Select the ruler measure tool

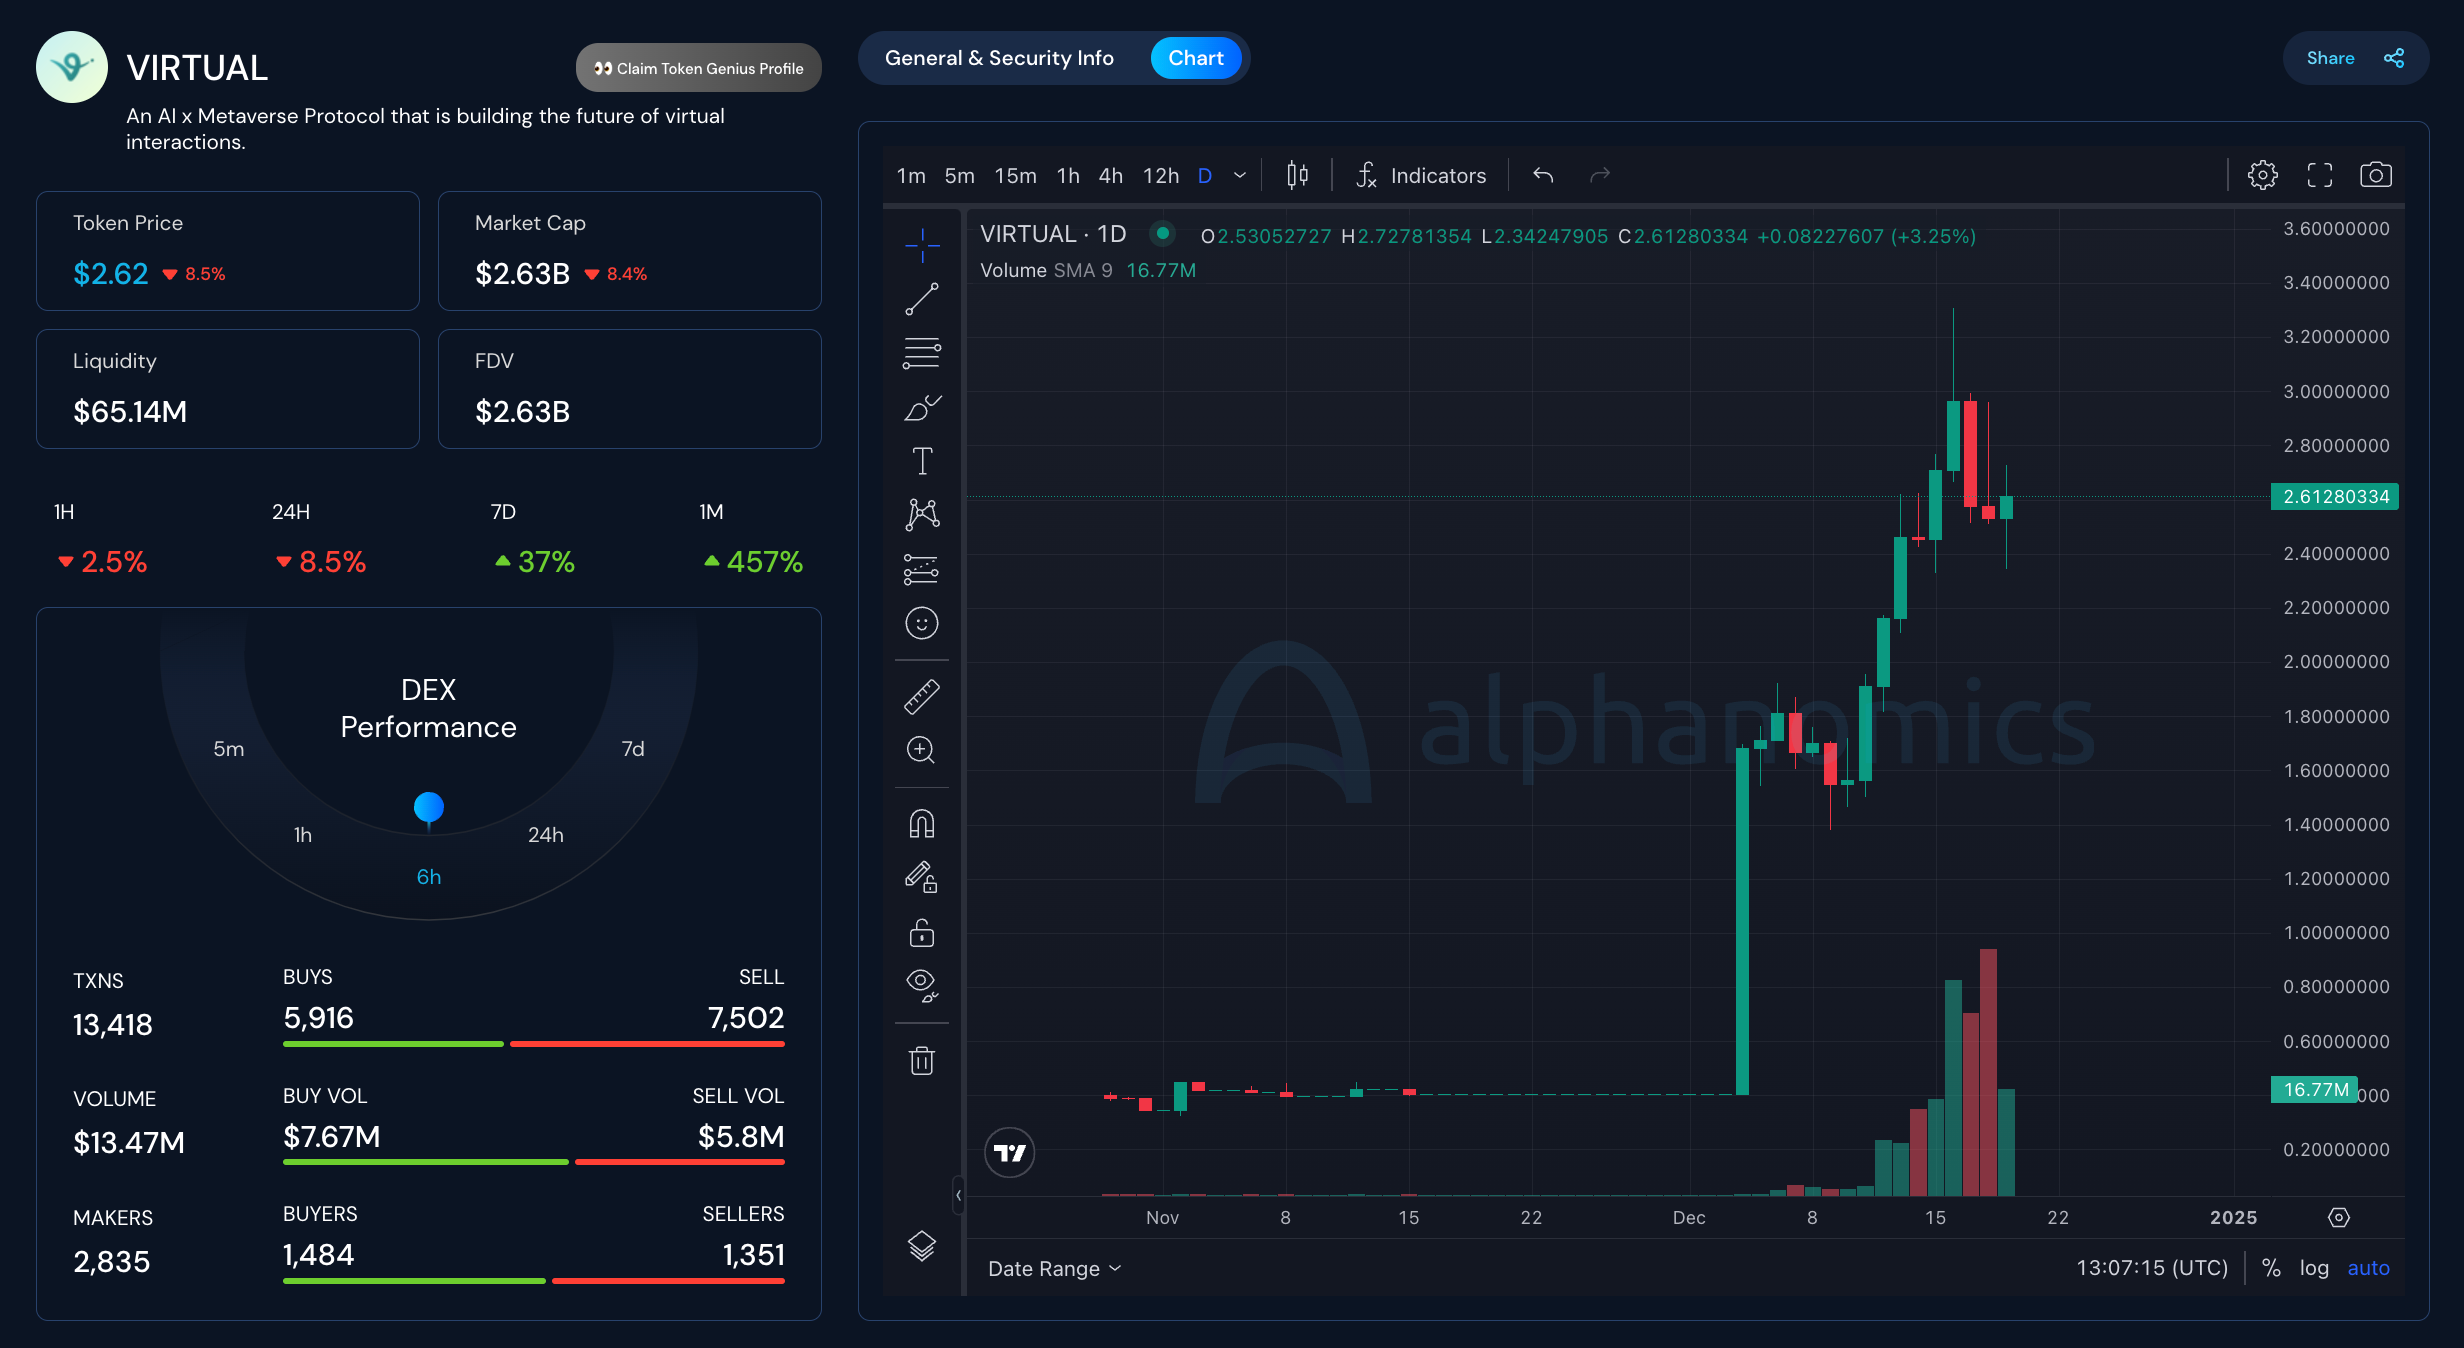click(921, 696)
